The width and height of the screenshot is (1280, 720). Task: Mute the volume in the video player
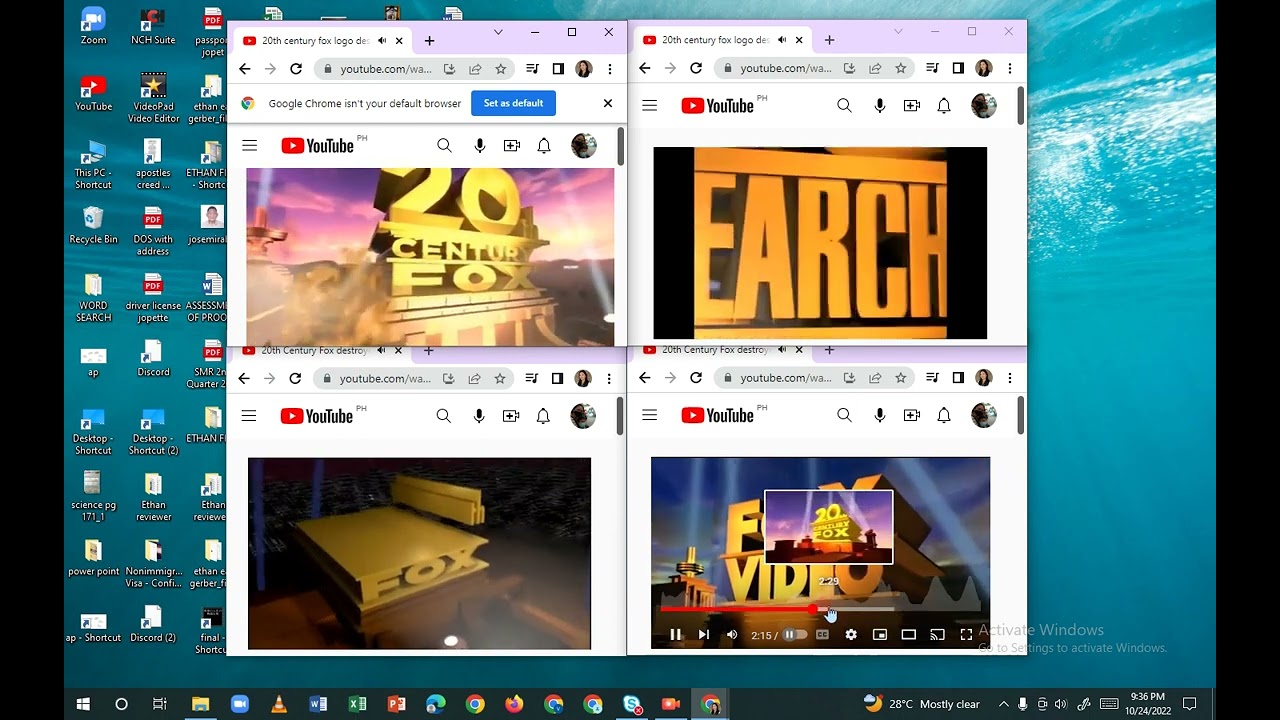coord(732,634)
